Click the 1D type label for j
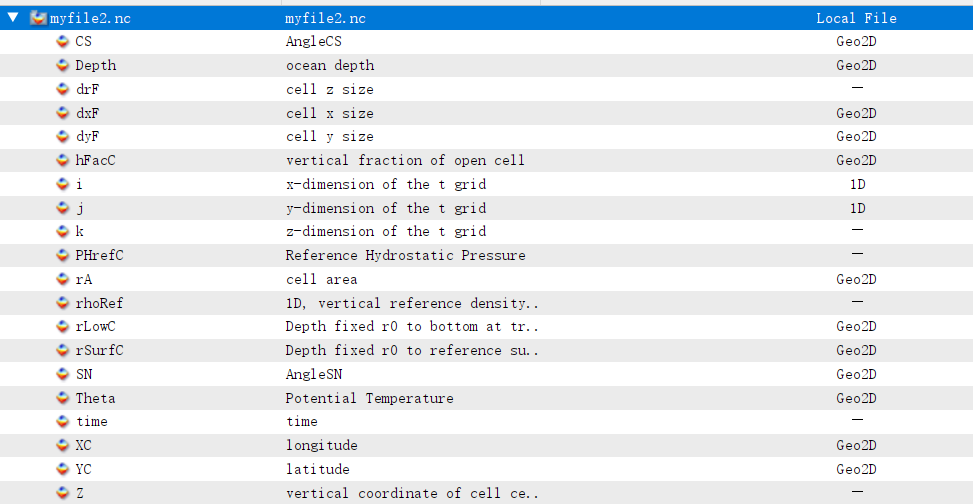 pyautogui.click(x=857, y=208)
